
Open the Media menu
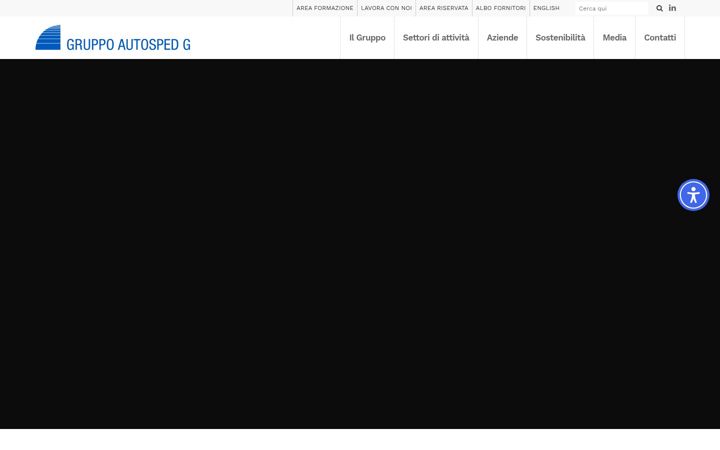[614, 38]
